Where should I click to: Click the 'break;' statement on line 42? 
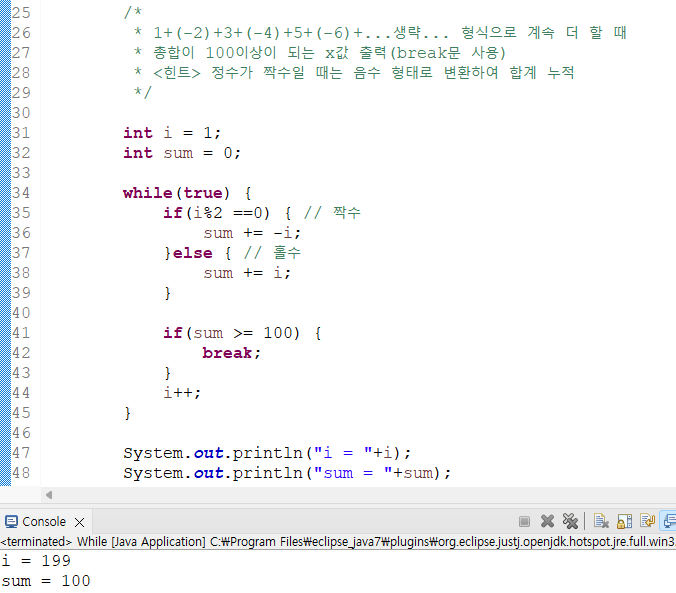232,353
